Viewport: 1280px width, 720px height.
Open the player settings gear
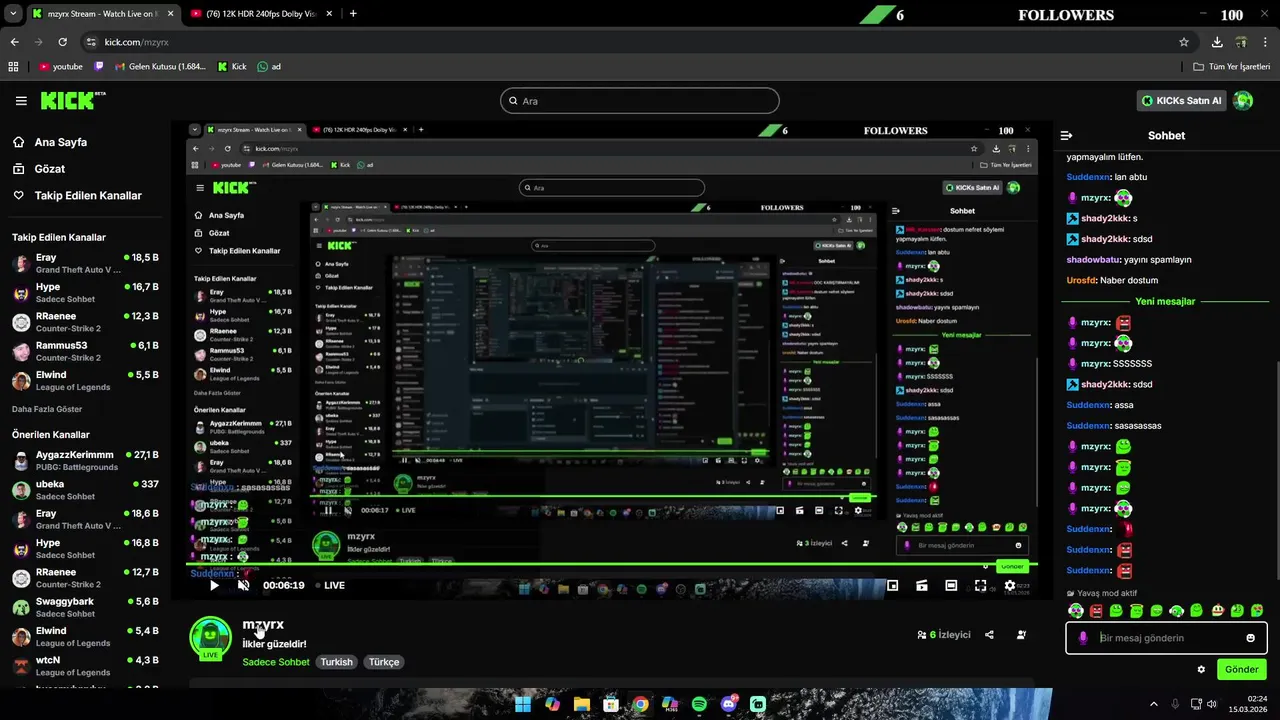(x=1010, y=586)
